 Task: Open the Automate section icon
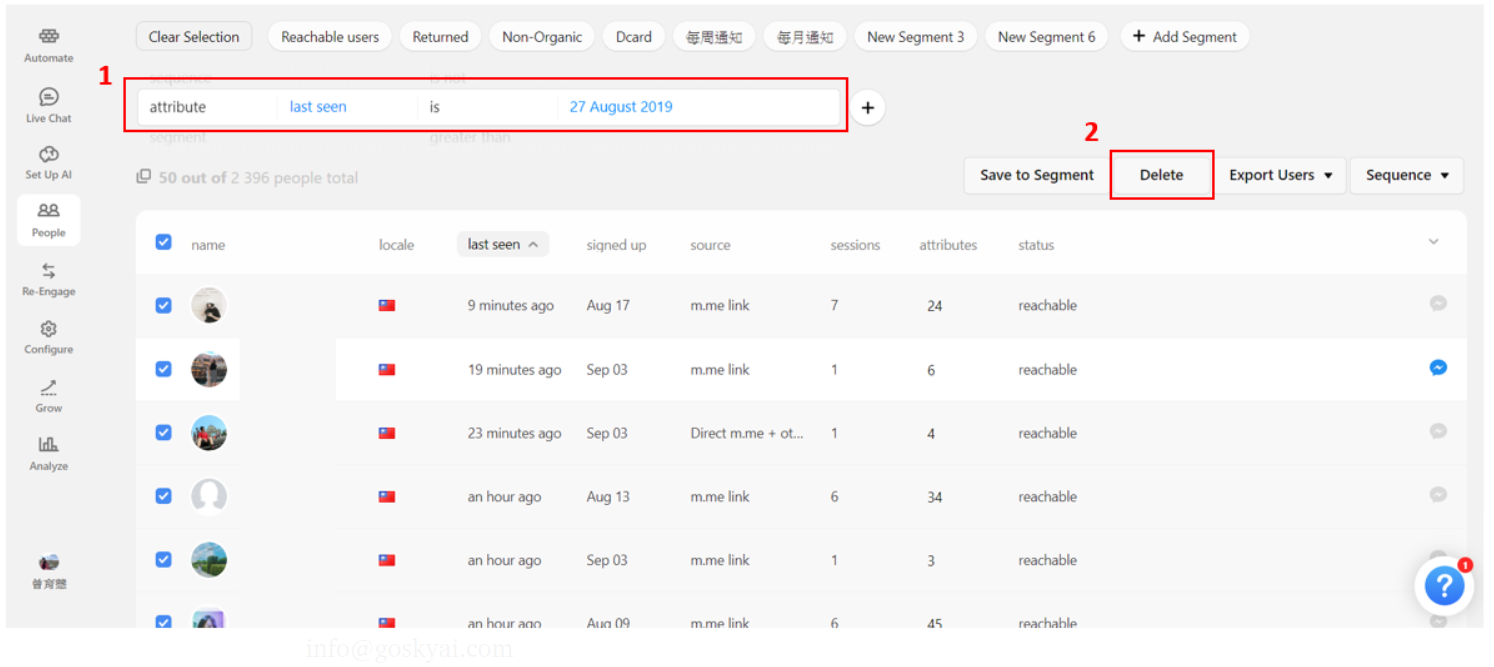coord(48,37)
